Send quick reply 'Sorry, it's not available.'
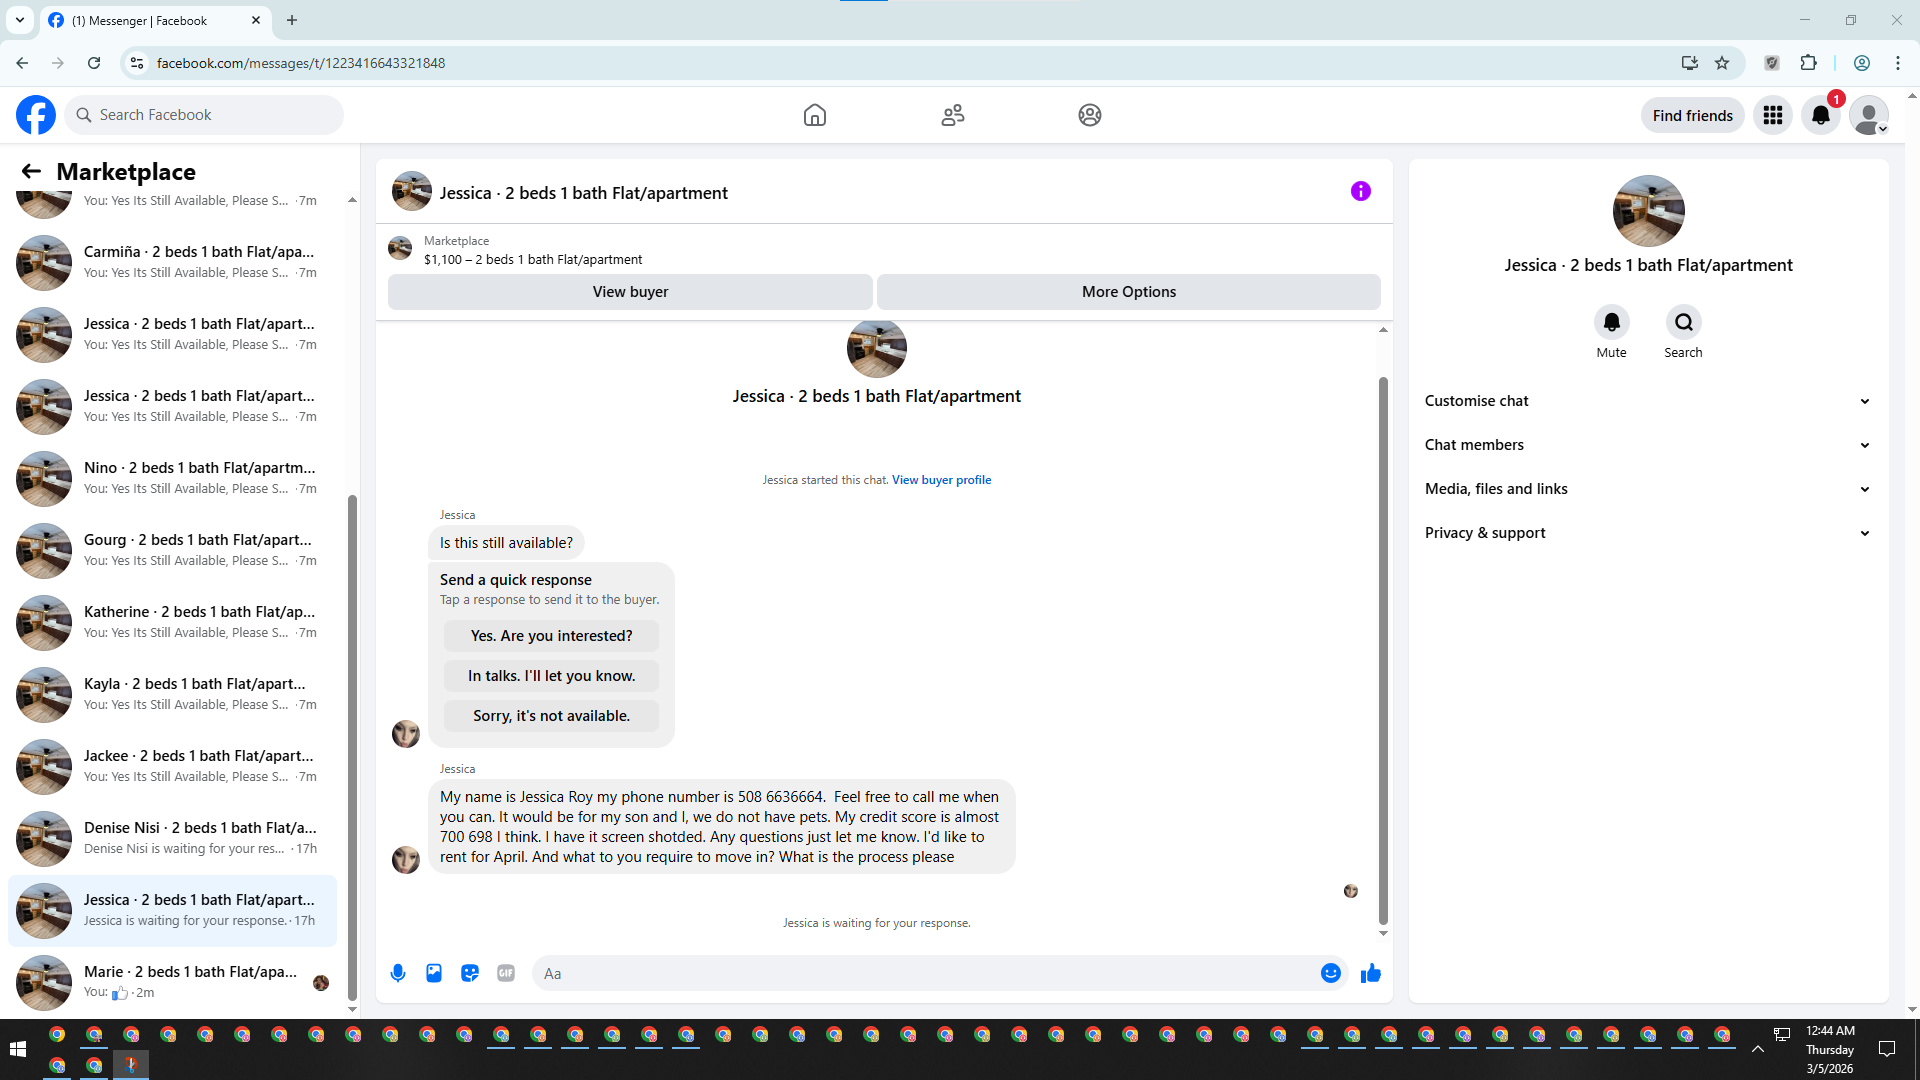1920x1080 pixels. click(x=551, y=716)
